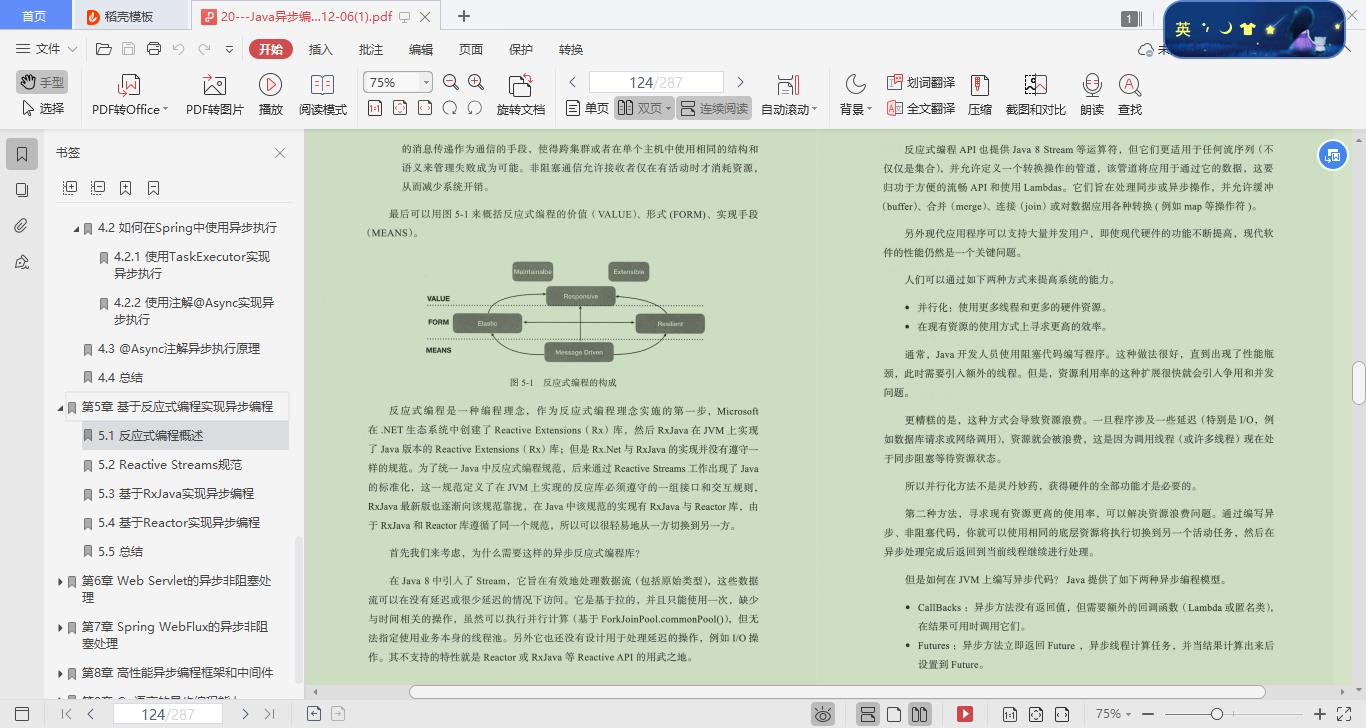Switch to the 页面 ribbon tab
The image size is (1366, 728).
point(470,49)
